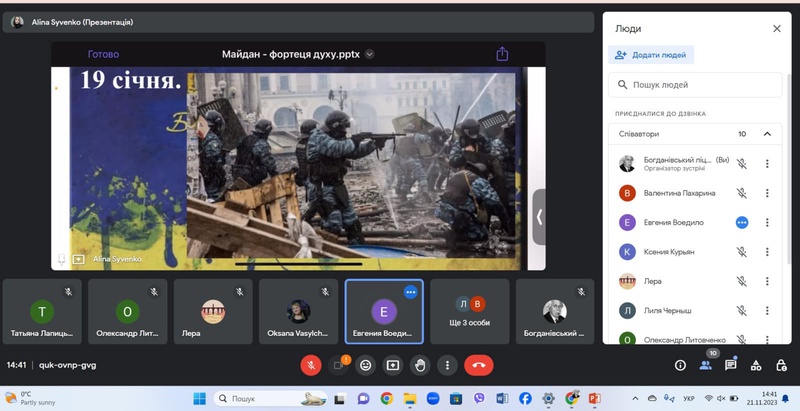The height and width of the screenshot is (411, 800).
Task: Open Facebook from the taskbar
Action: click(525, 398)
